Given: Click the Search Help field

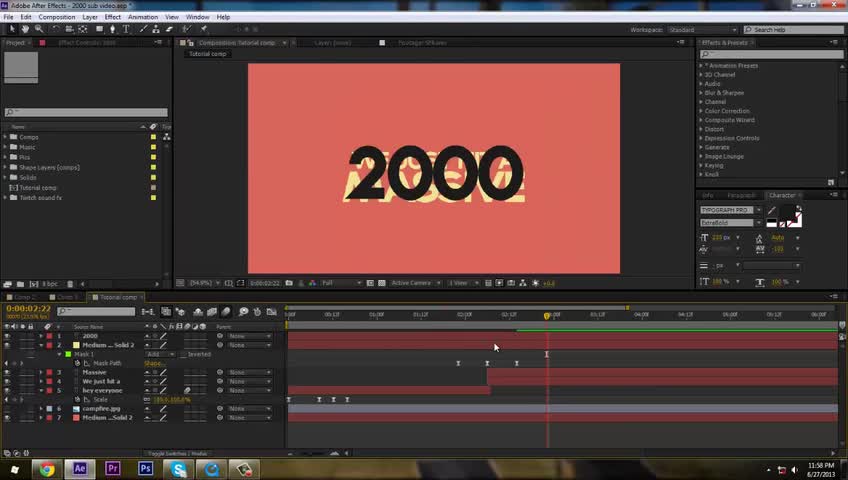Looking at the screenshot, I should pyautogui.click(x=793, y=30).
